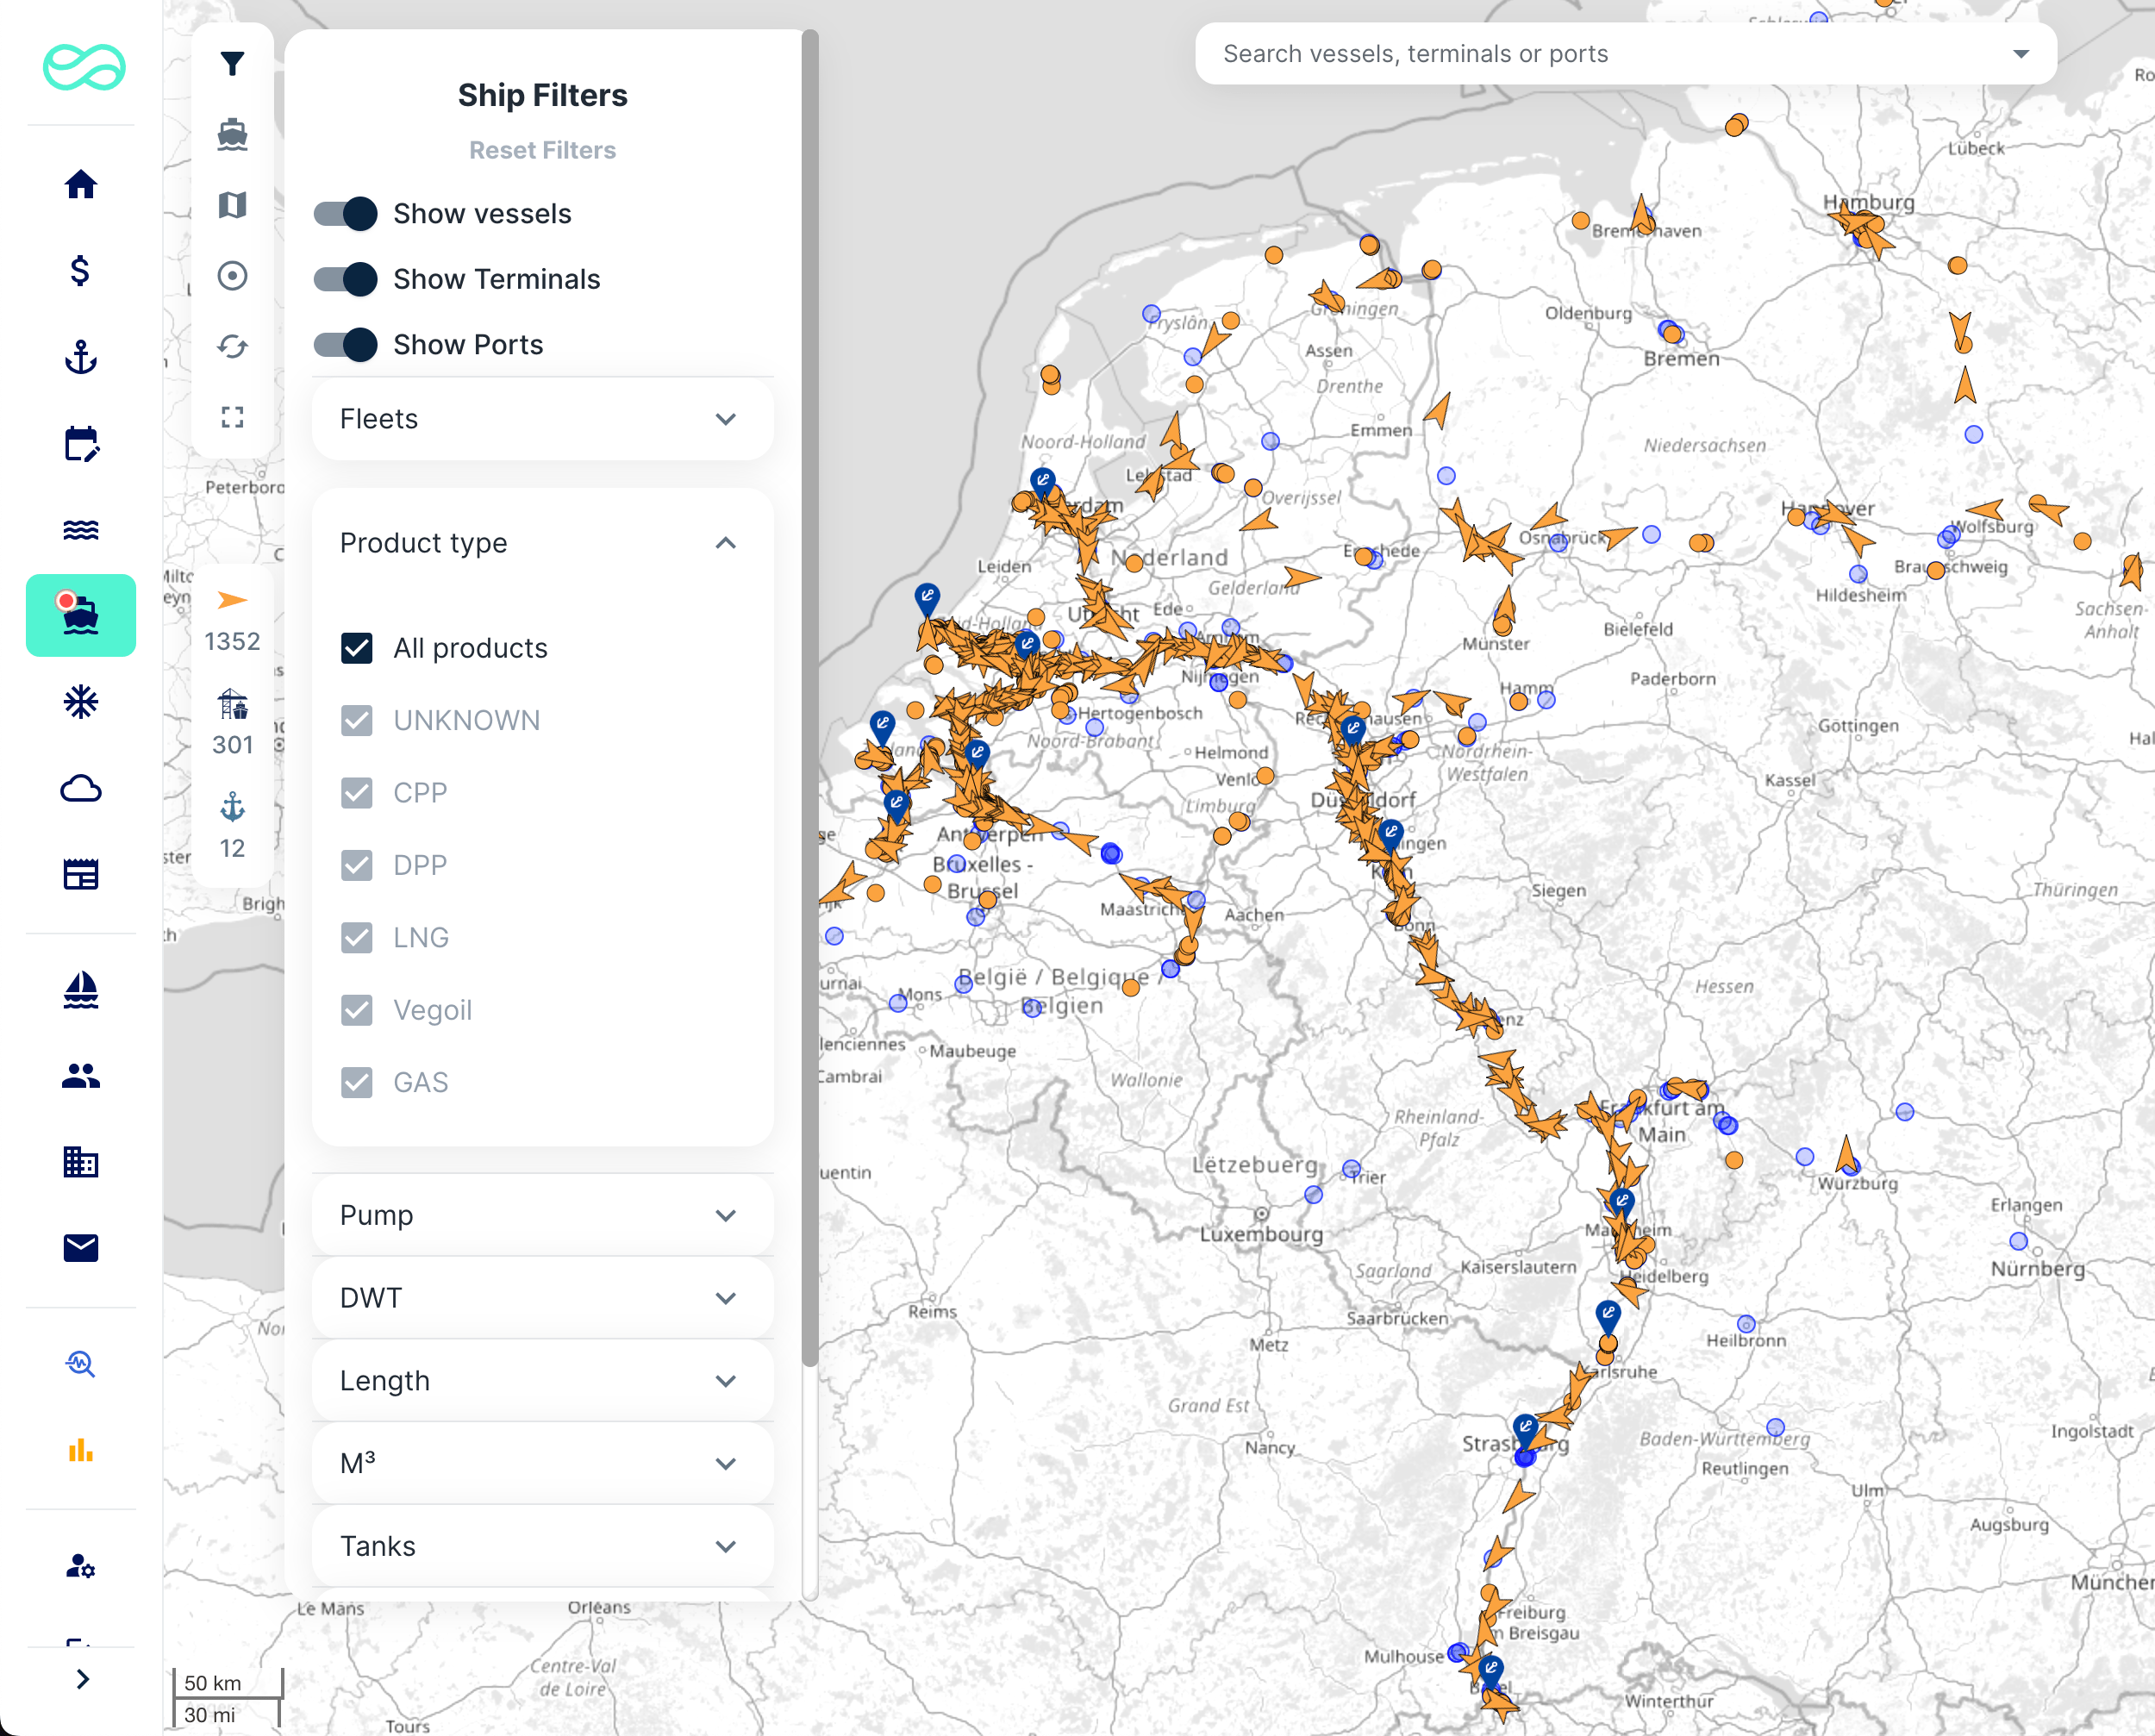The height and width of the screenshot is (1736, 2155).
Task: Open the Pump filter section
Action: pyautogui.click(x=542, y=1215)
